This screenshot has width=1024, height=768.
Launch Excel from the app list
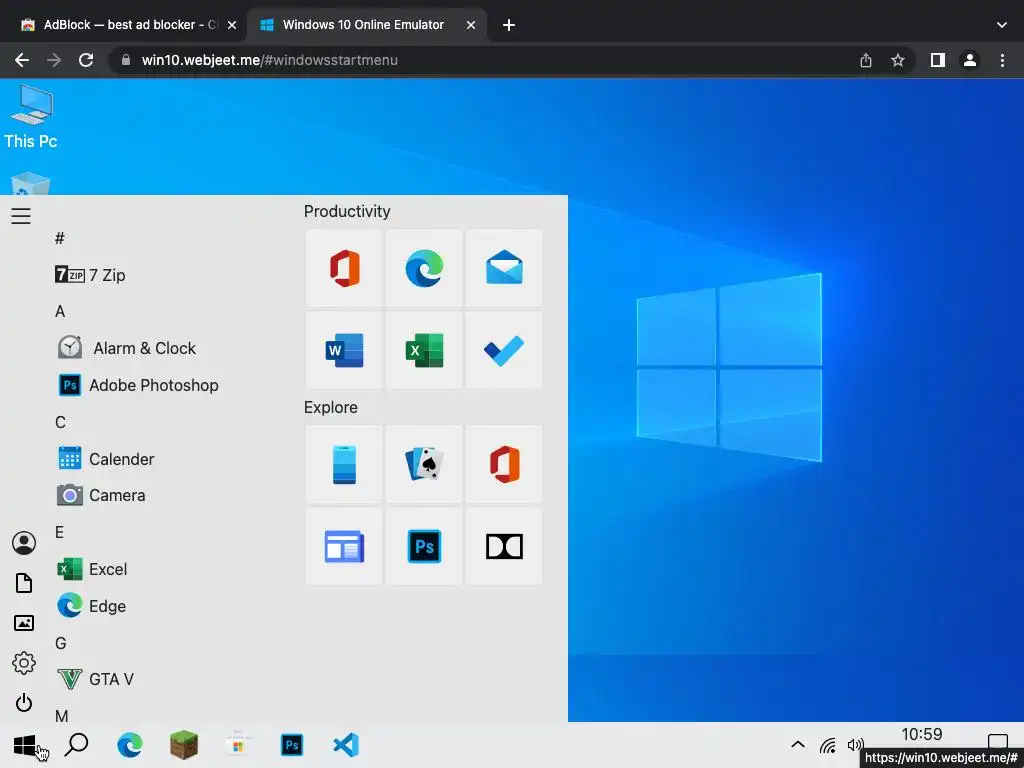click(92, 569)
